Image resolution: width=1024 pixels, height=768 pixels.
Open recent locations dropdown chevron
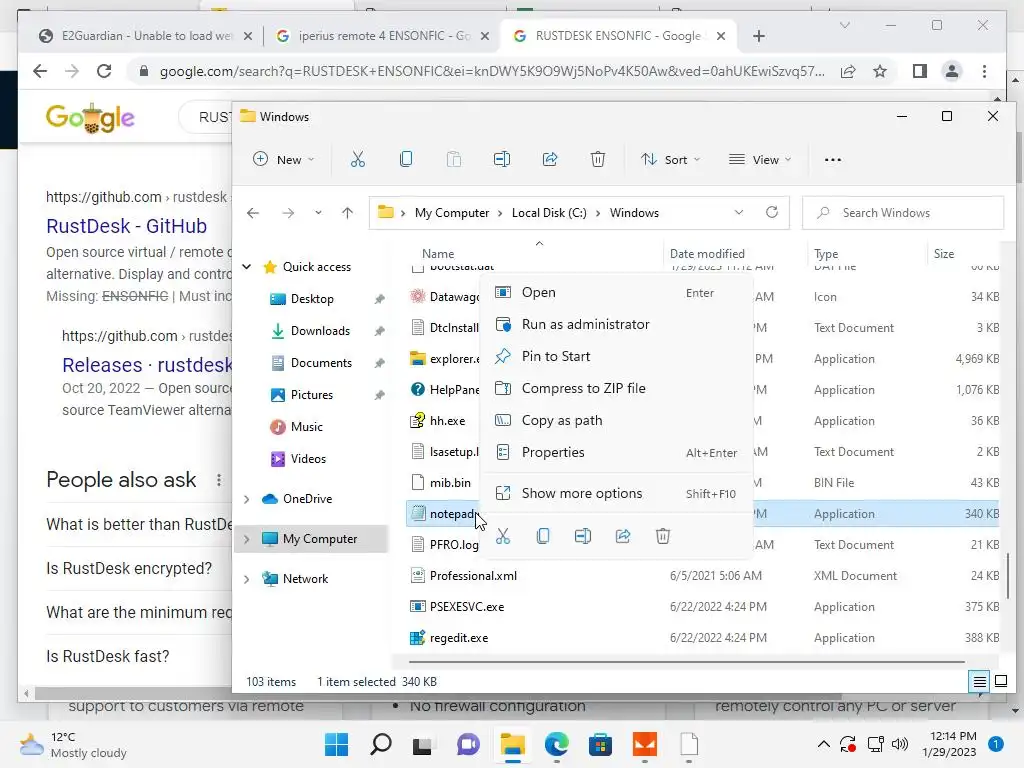[318, 213]
